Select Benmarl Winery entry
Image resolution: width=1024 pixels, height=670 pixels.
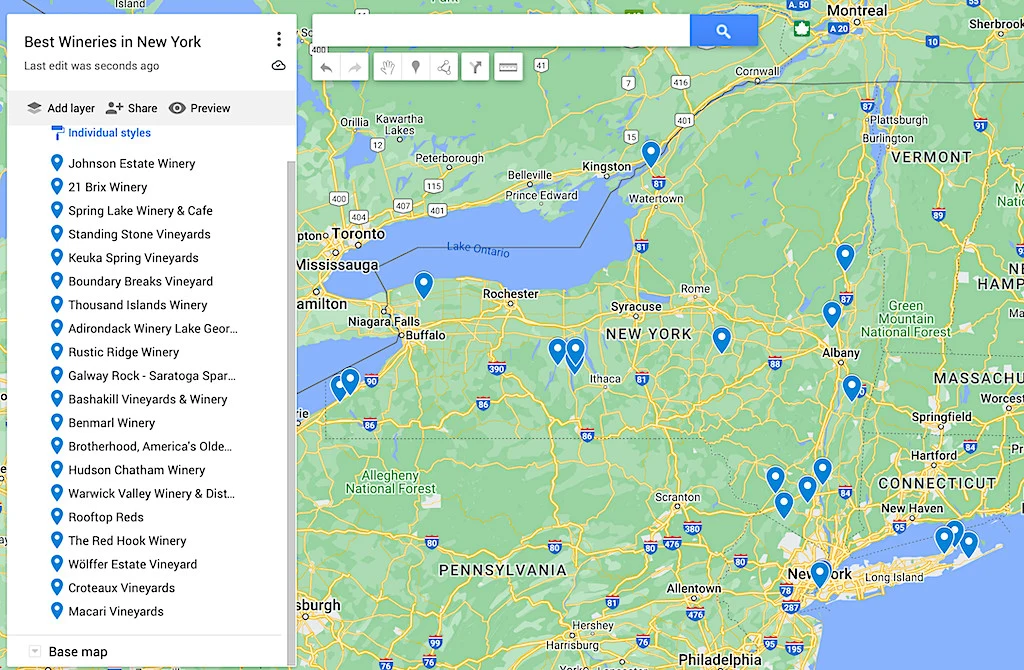pos(112,423)
